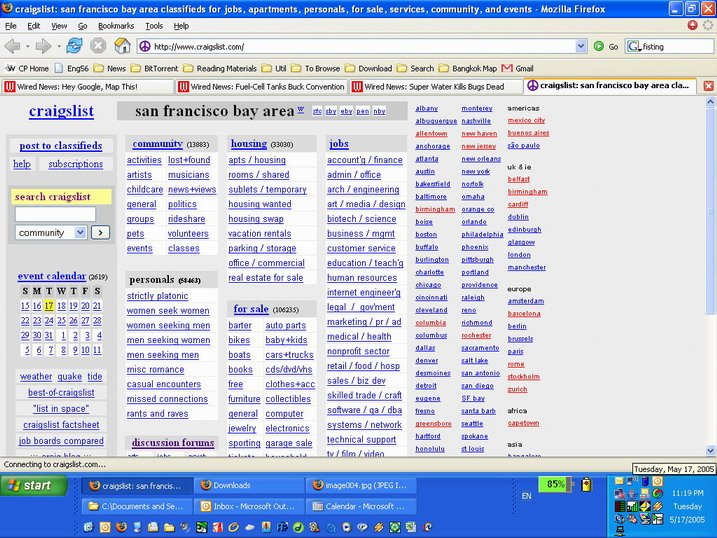The height and width of the screenshot is (538, 717).
Task: Click the page vertical scrollbar
Action: click(x=710, y=210)
